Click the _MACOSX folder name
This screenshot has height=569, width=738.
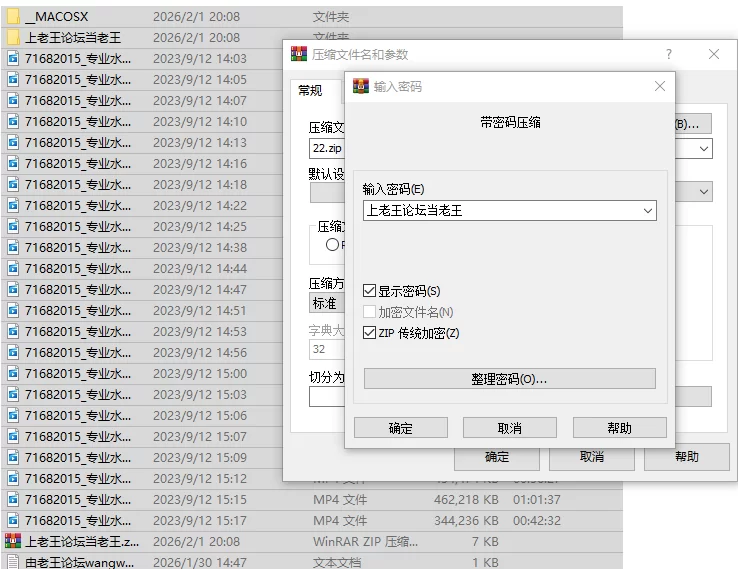(56, 16)
